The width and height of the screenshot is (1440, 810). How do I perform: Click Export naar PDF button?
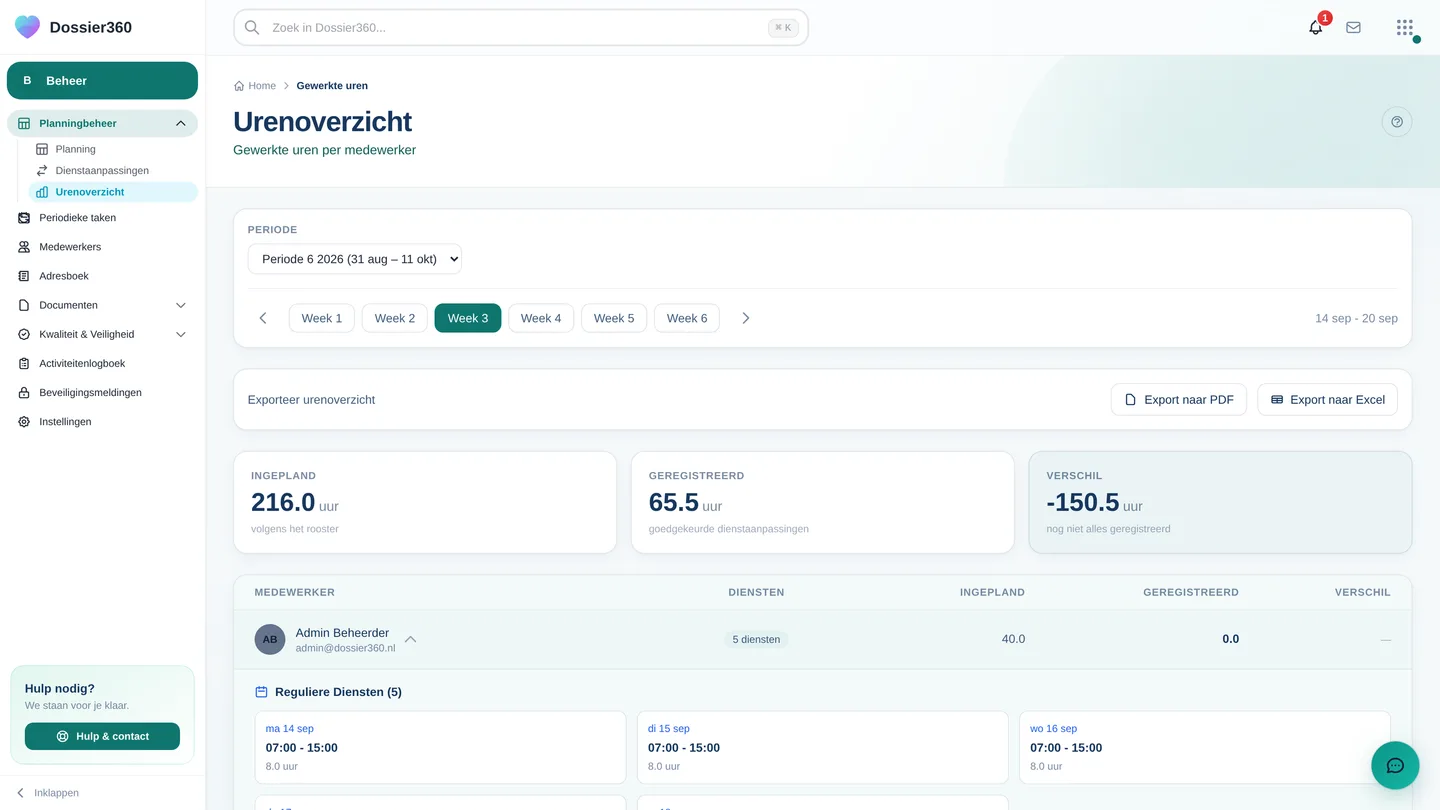[x=1179, y=399]
